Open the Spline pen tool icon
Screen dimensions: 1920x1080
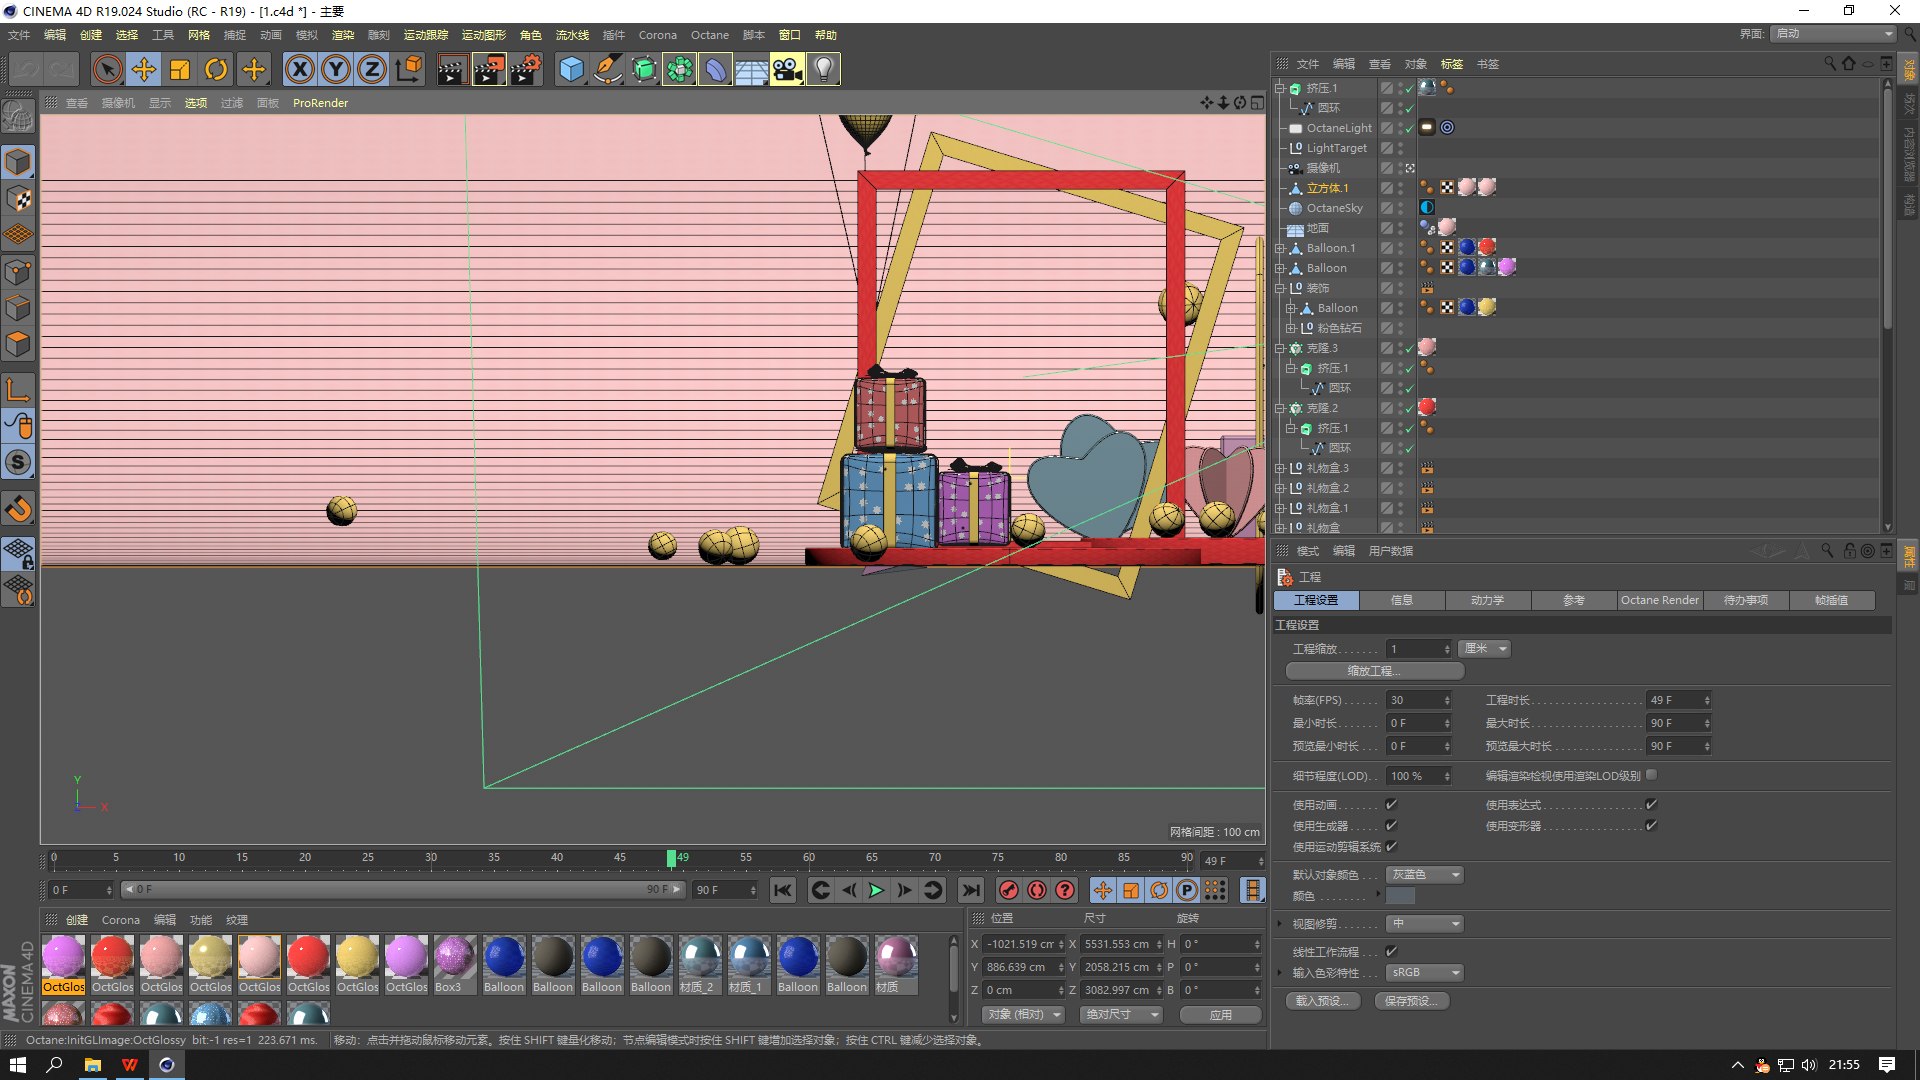tap(607, 69)
